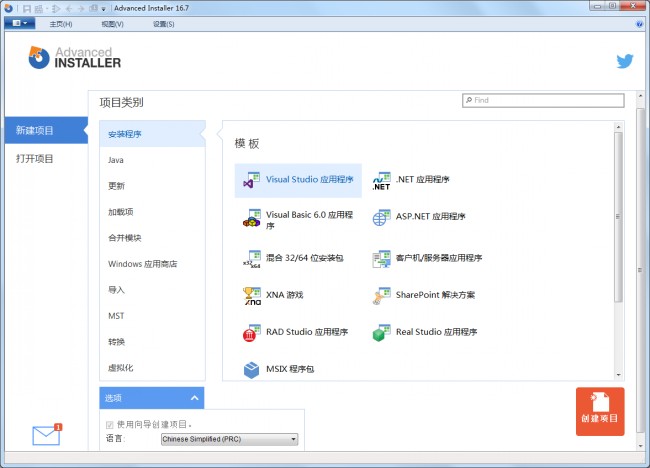Click the templates list scroll-up arrow
The image size is (650, 468).
point(618,127)
